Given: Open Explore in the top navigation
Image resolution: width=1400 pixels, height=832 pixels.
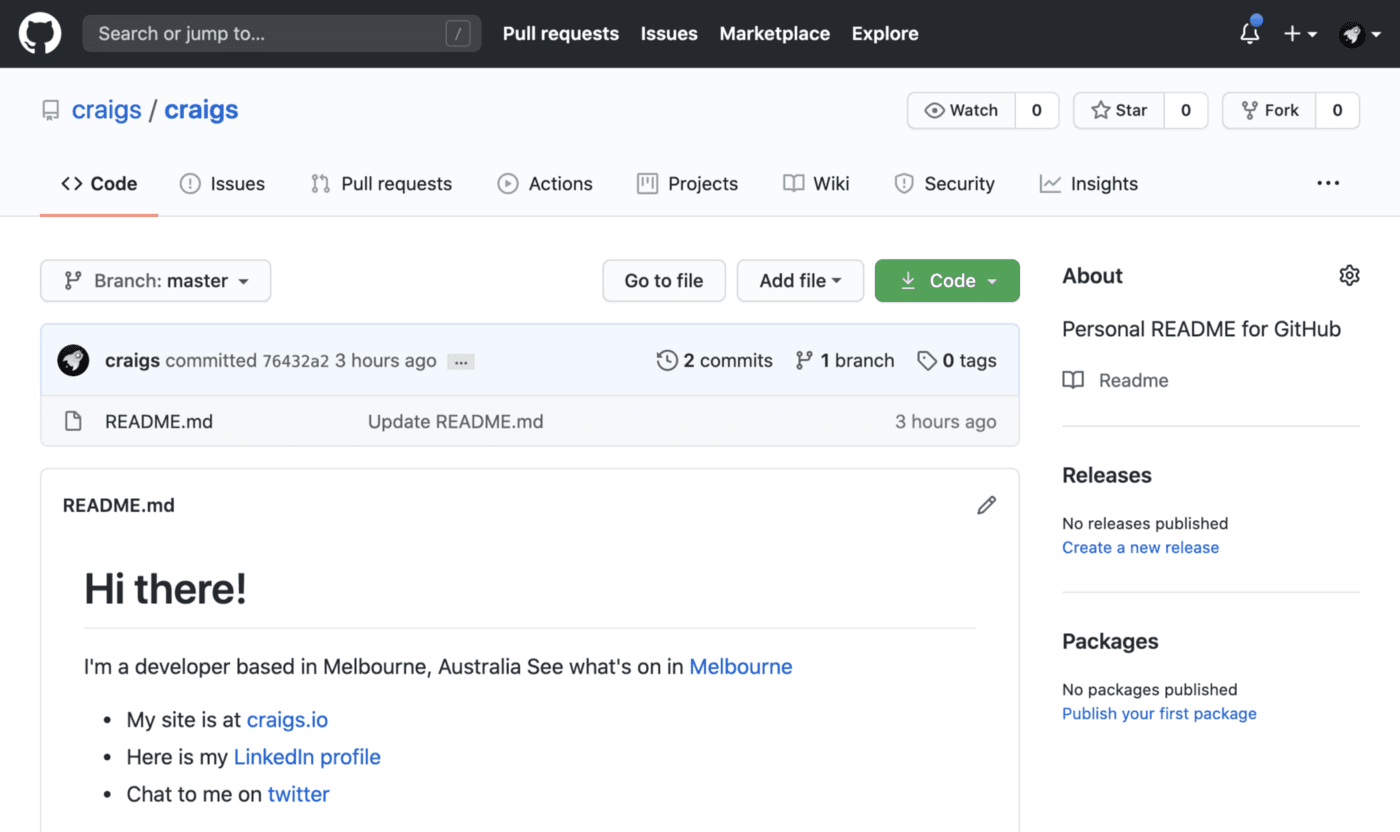Looking at the screenshot, I should click(885, 33).
